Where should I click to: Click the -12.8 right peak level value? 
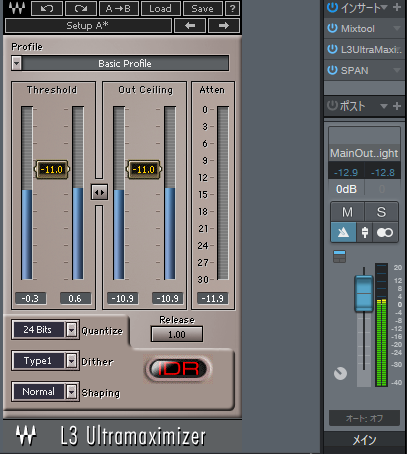coord(383,172)
